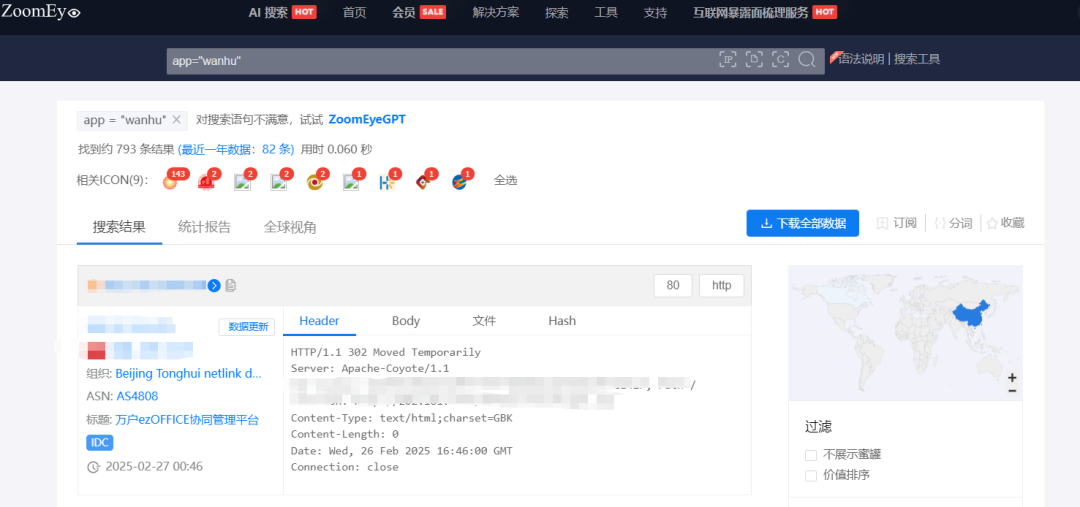Switch to 搜索结果 tab
The image size is (1080, 507).
tap(119, 227)
